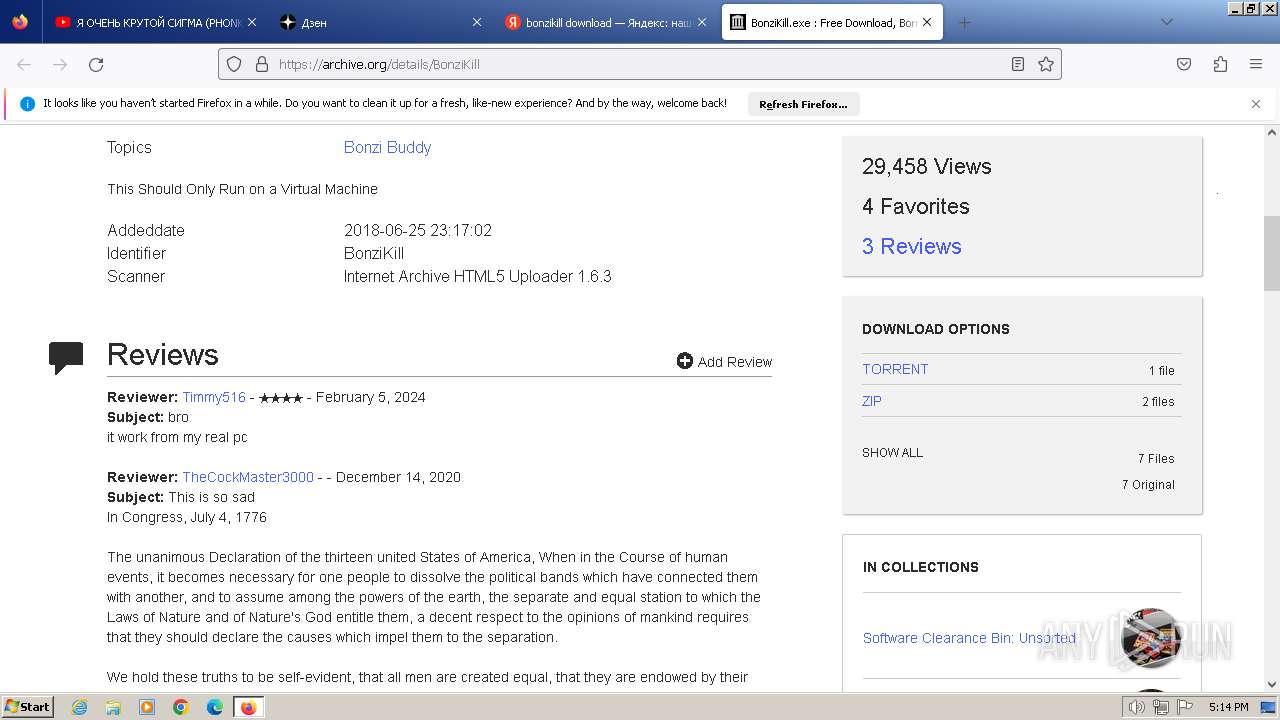Toggle reader view for this page
This screenshot has height=720, width=1280.
(1017, 64)
